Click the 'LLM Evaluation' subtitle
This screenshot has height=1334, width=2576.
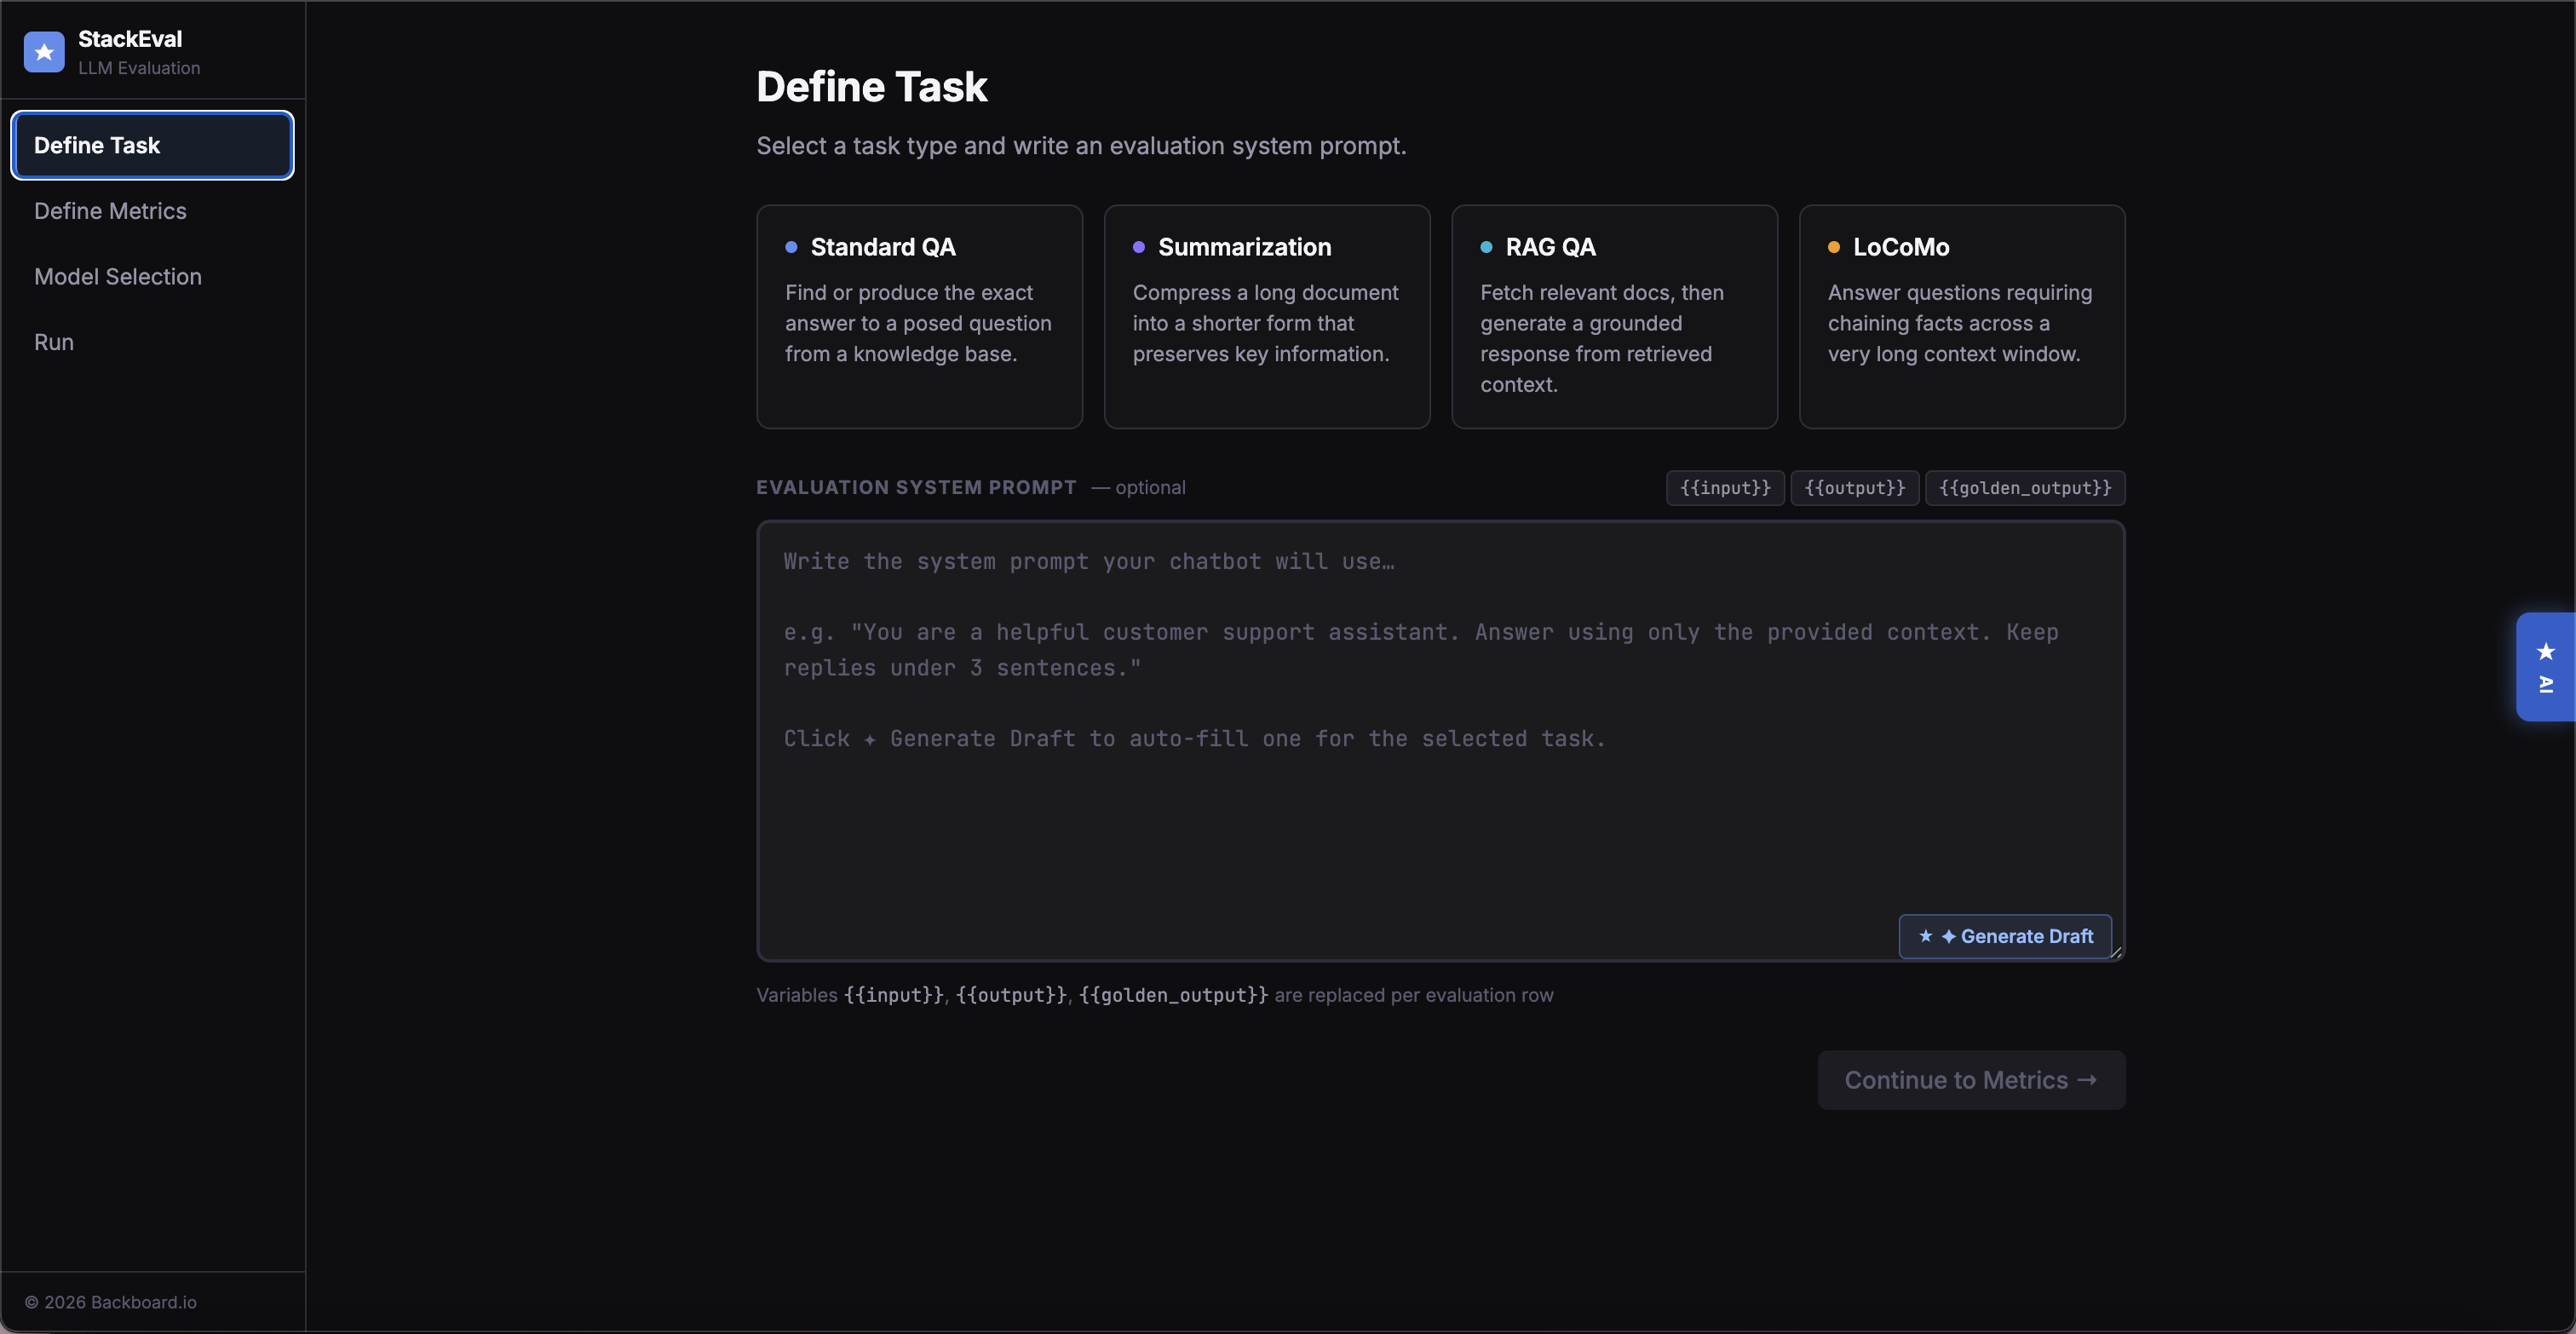139,68
